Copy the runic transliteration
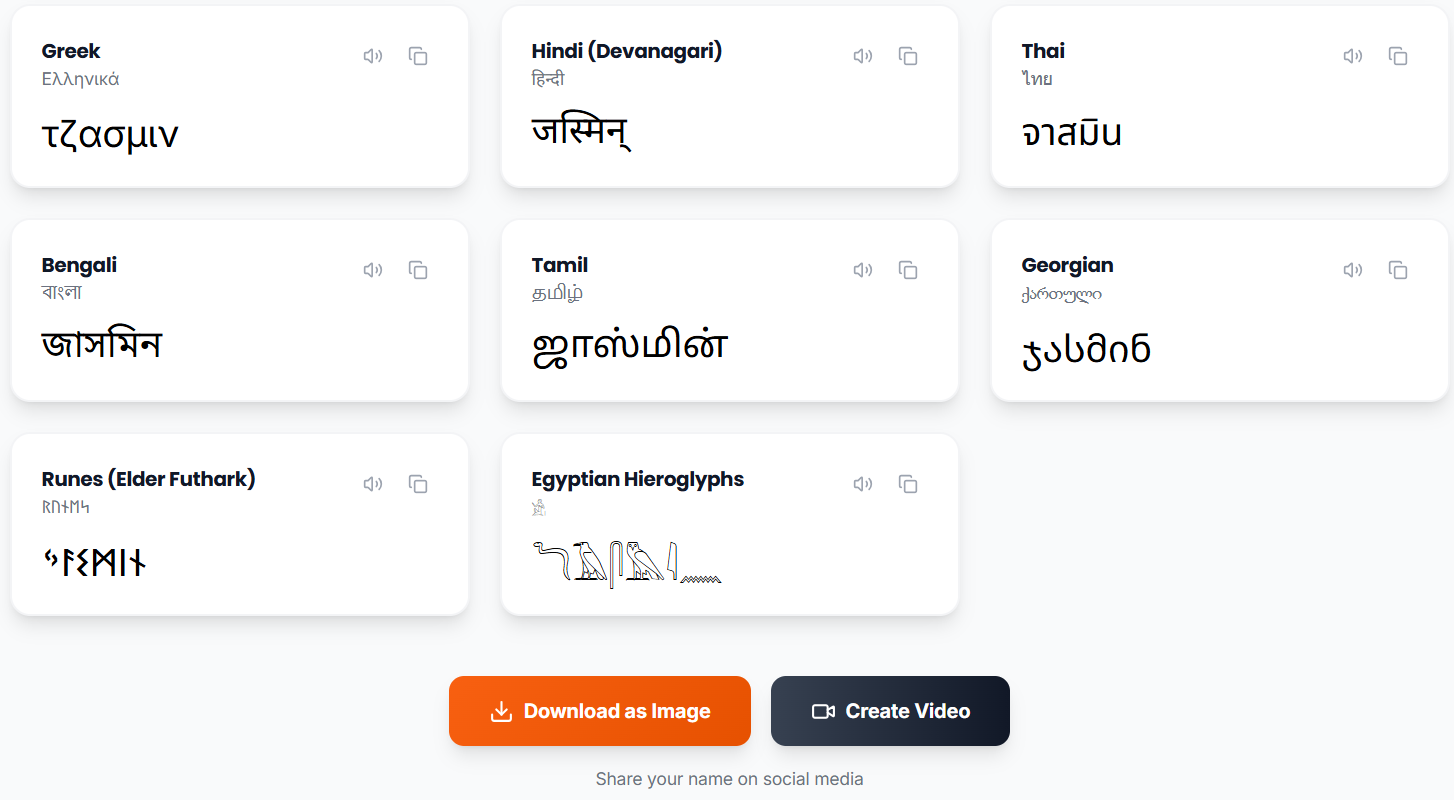1454x800 pixels. point(418,484)
